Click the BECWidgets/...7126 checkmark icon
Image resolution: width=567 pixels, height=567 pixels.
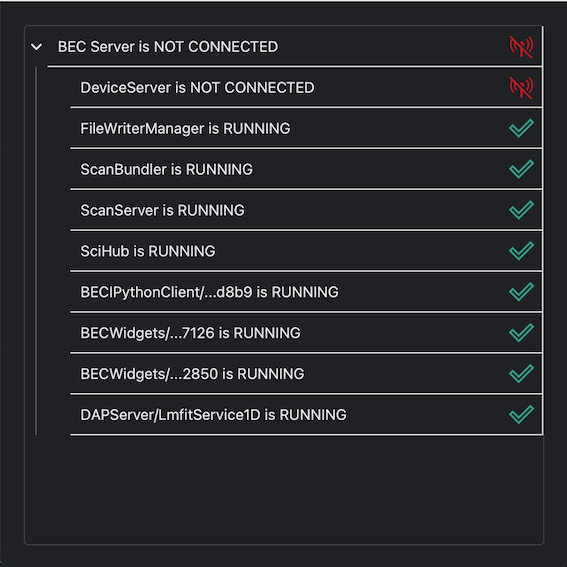[x=521, y=333]
